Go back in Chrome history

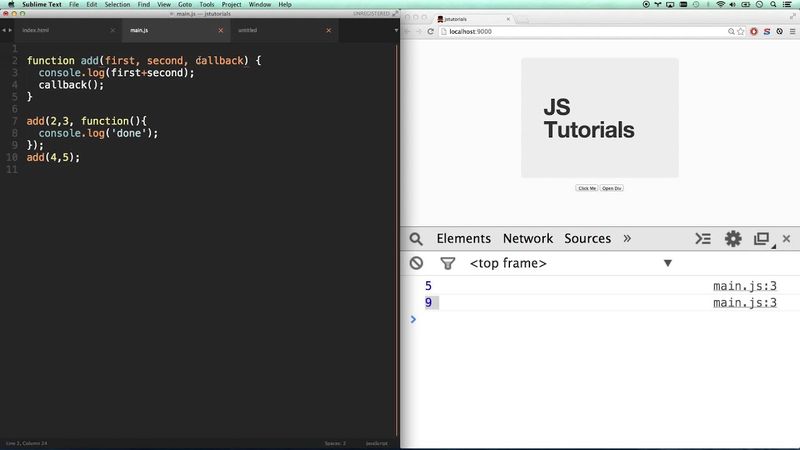[x=407, y=32]
